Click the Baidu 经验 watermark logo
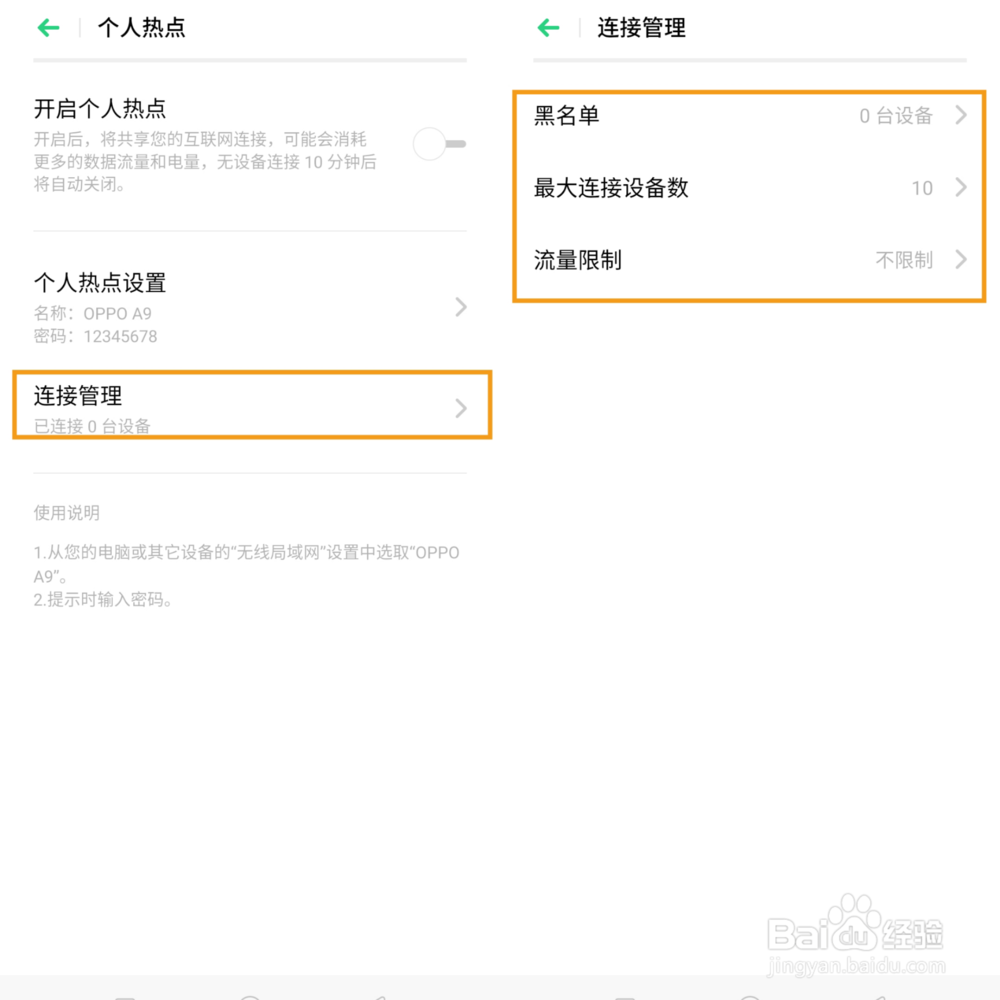This screenshot has width=1000, height=1000. pos(856,936)
